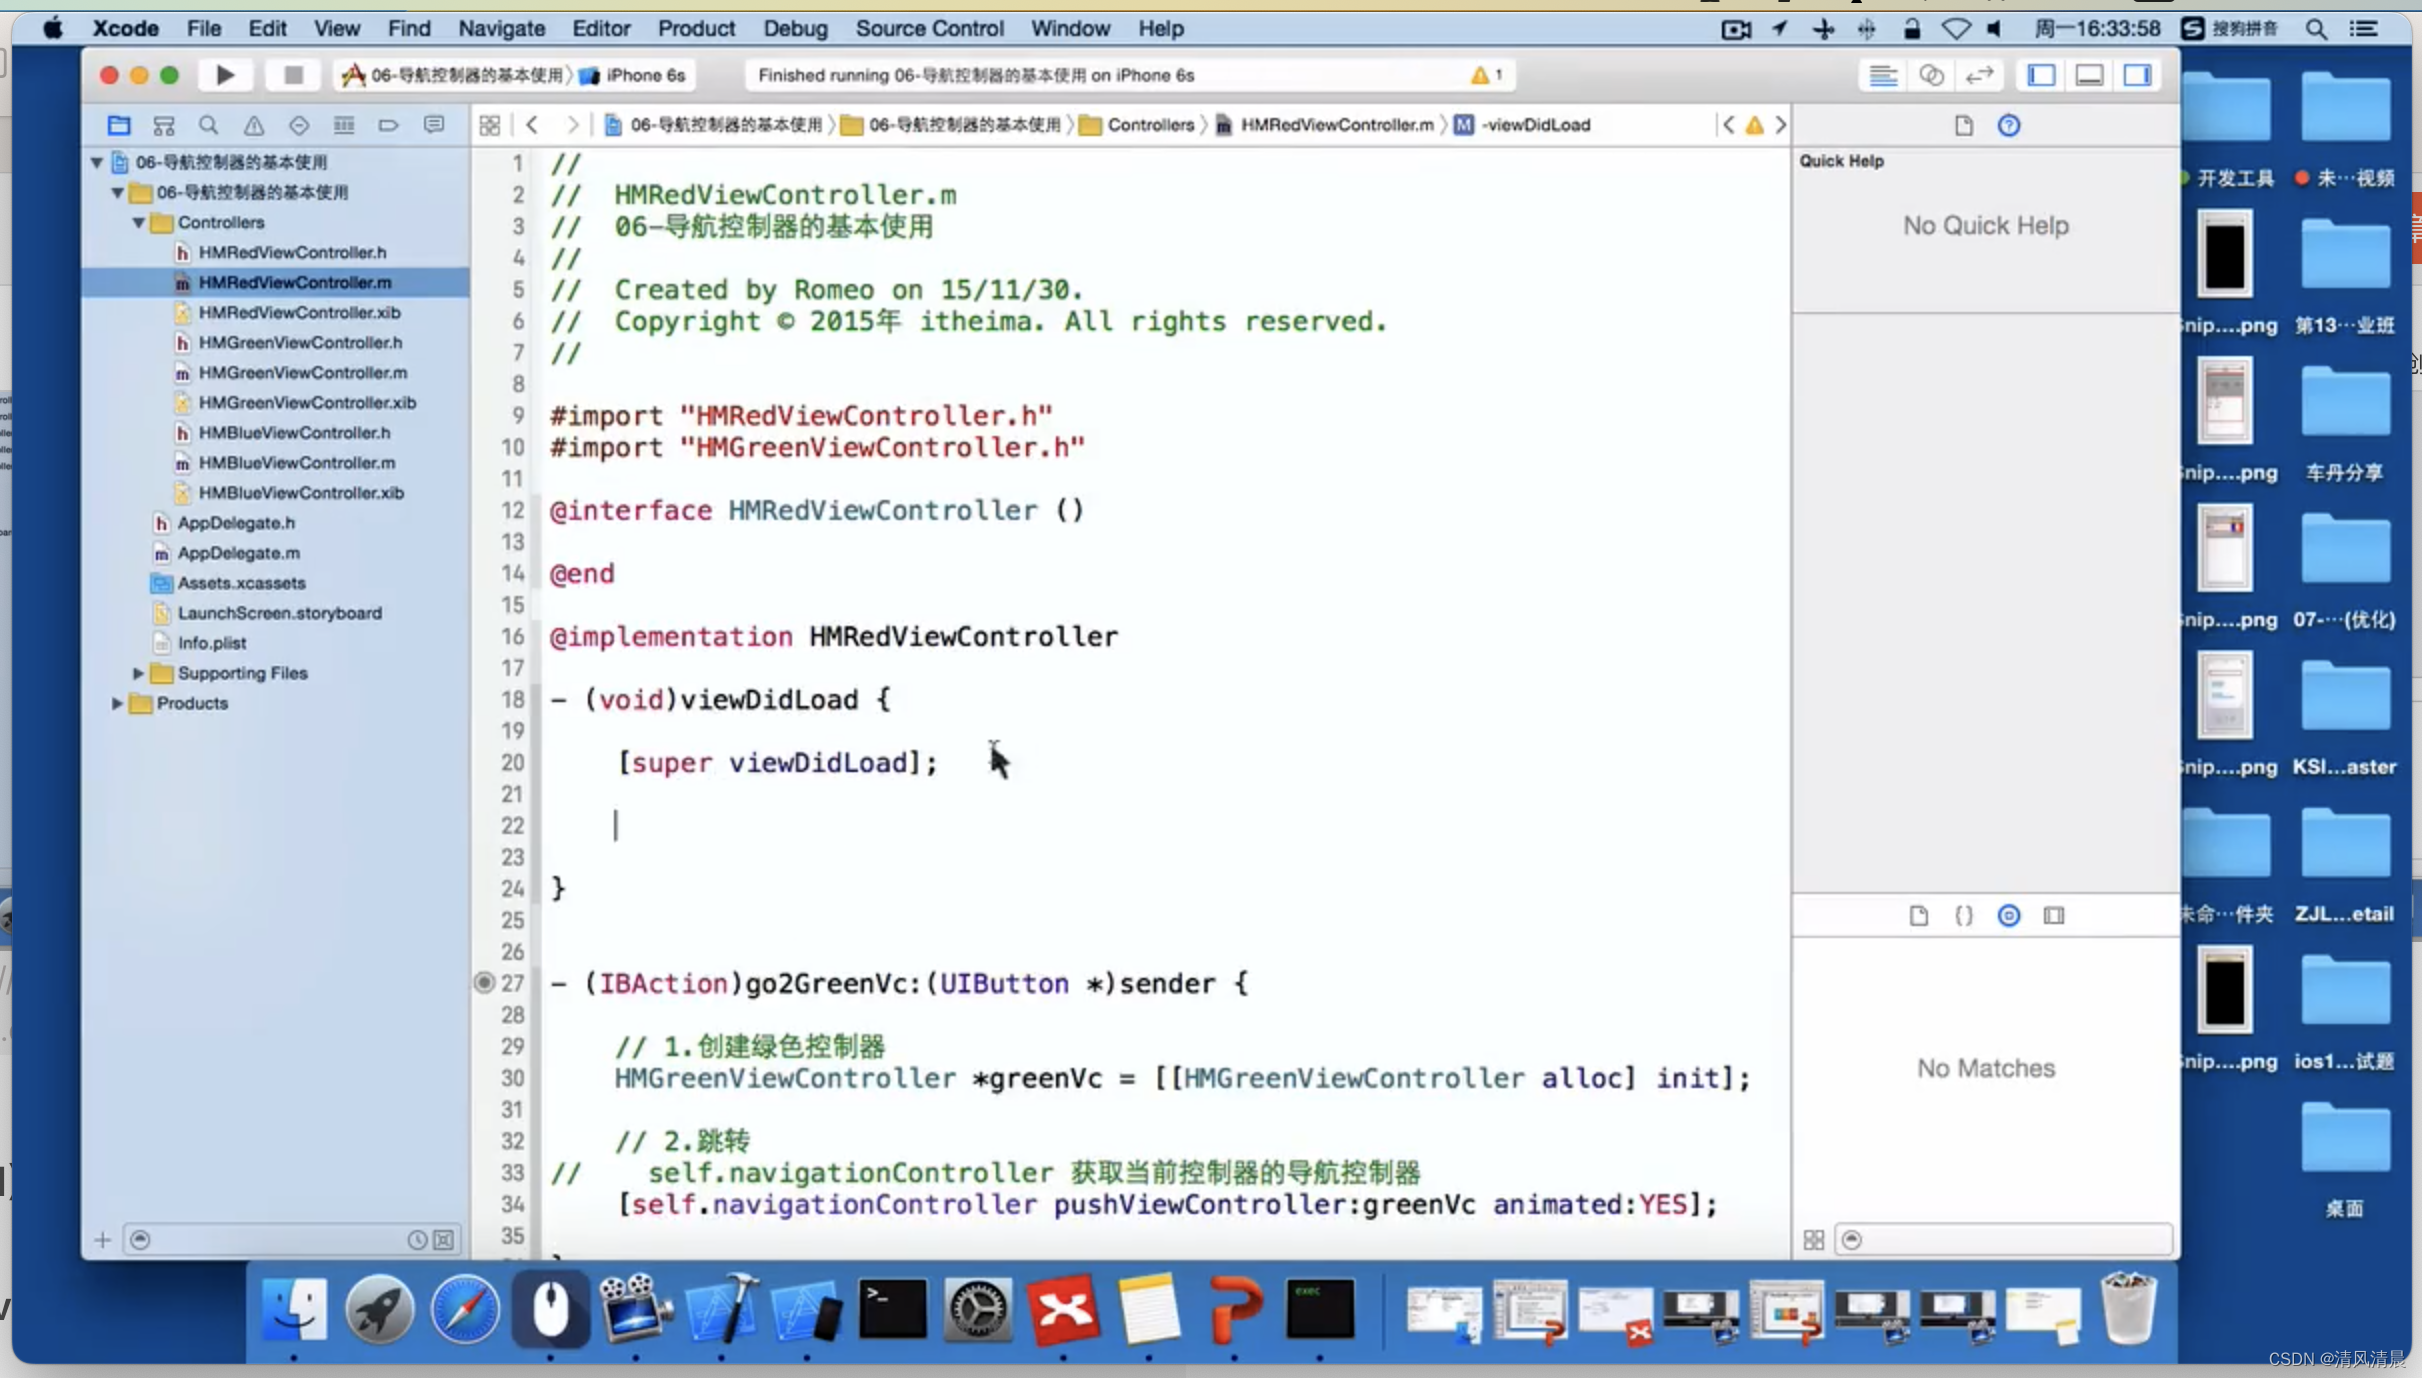Screen dimensions: 2422x1378
Task: Open the Source Control menu
Action: pyautogui.click(x=929, y=28)
